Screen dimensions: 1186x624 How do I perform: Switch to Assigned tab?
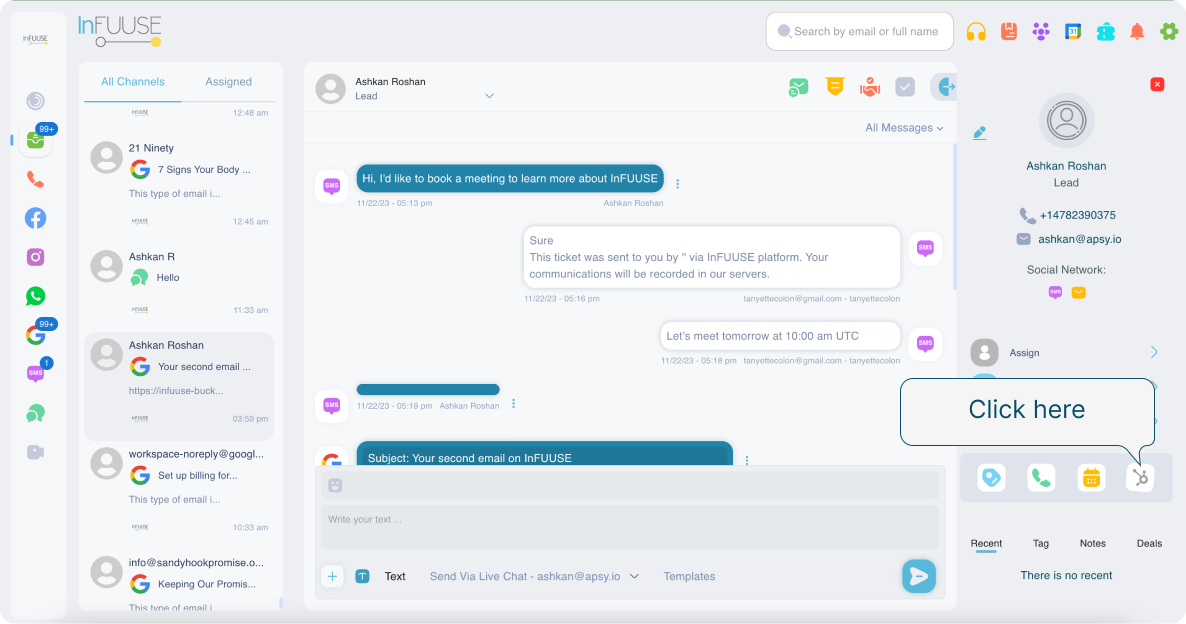[228, 82]
